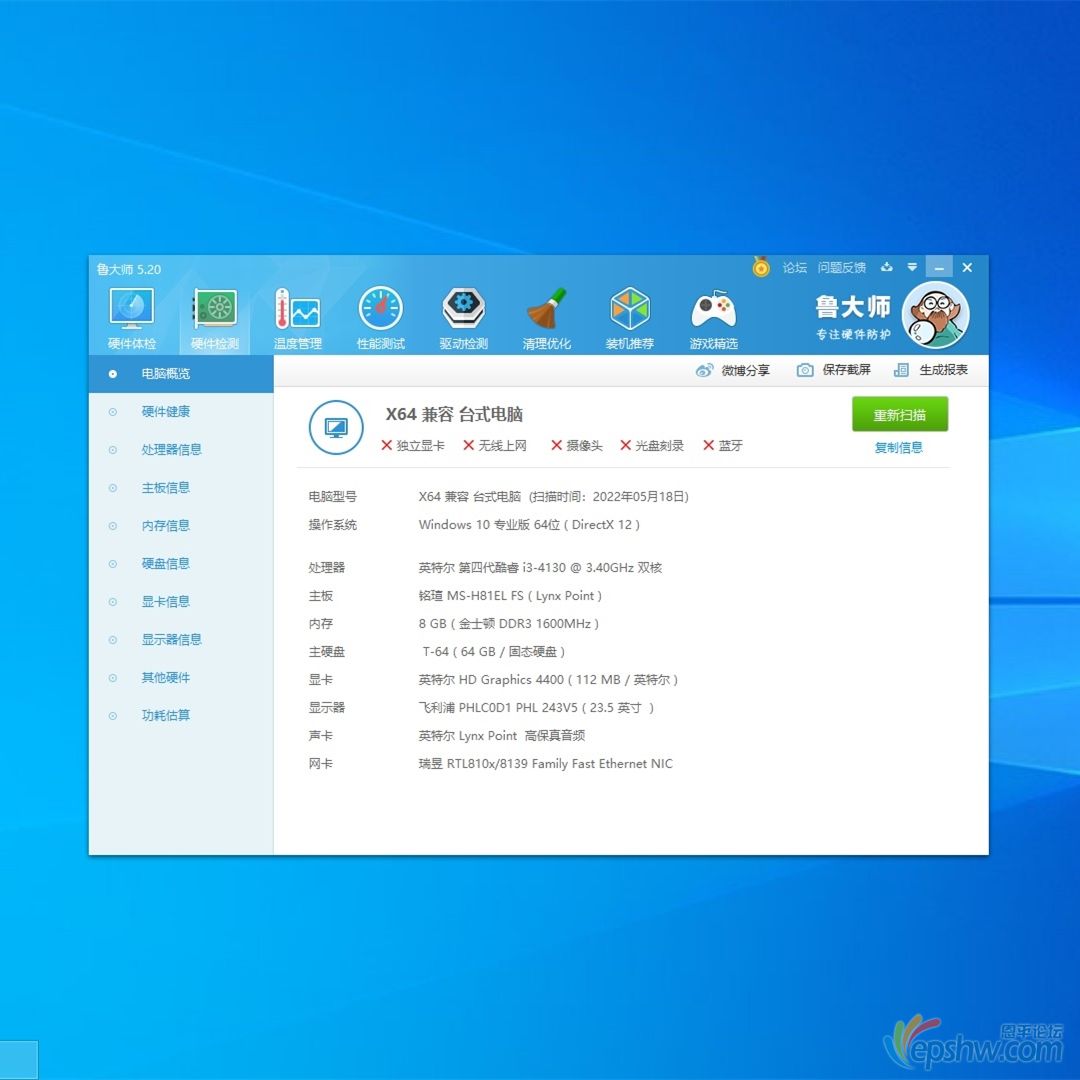Screen dimensions: 1080x1080
Task: Click the 鲁大师 mascot avatar
Action: point(935,315)
